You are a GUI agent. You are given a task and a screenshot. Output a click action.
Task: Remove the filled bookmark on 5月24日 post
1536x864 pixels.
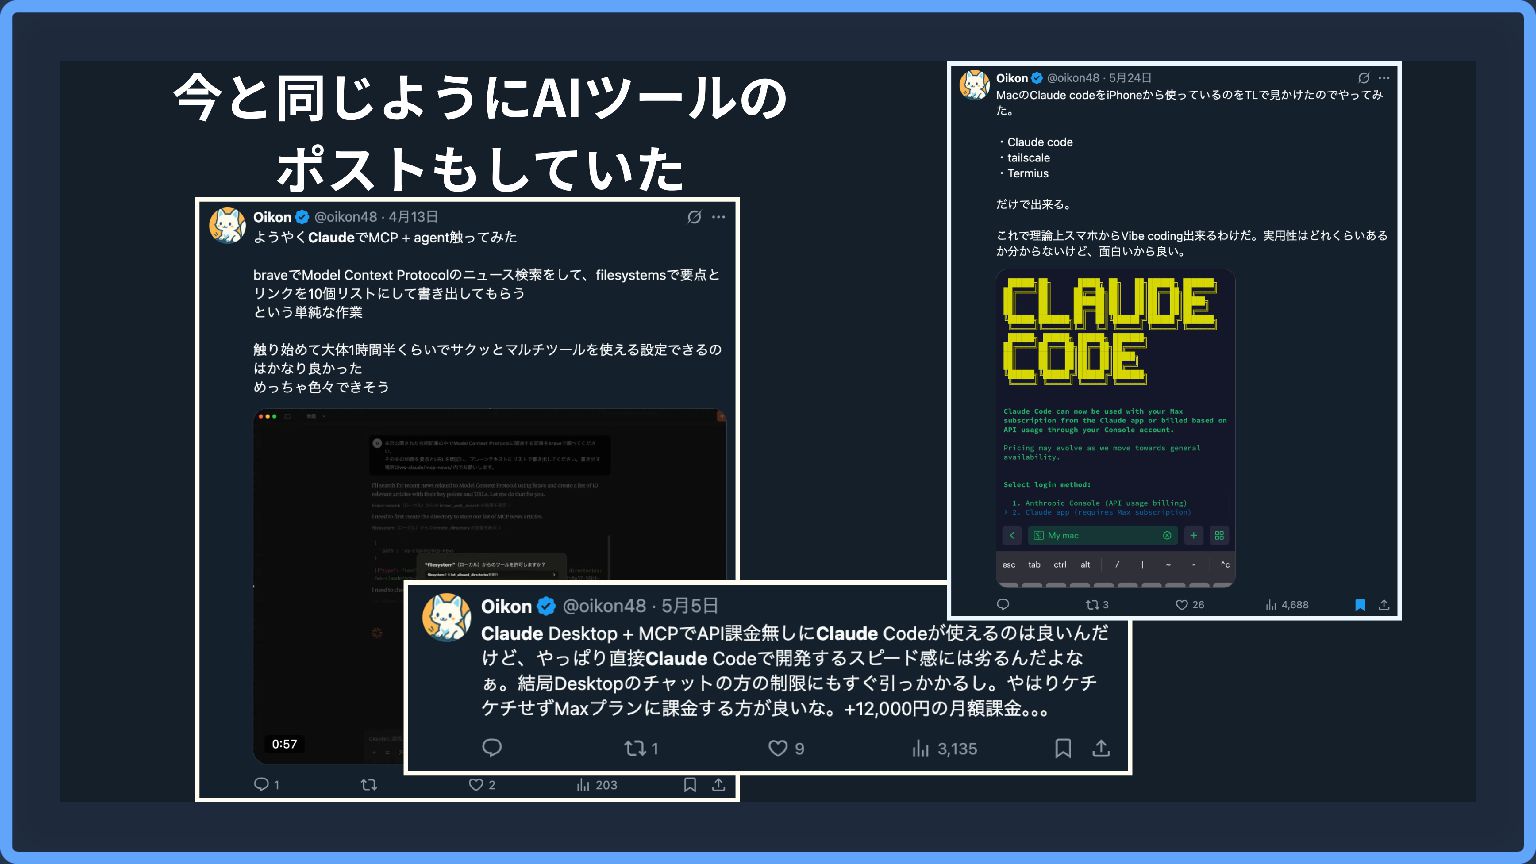pyautogui.click(x=1360, y=604)
